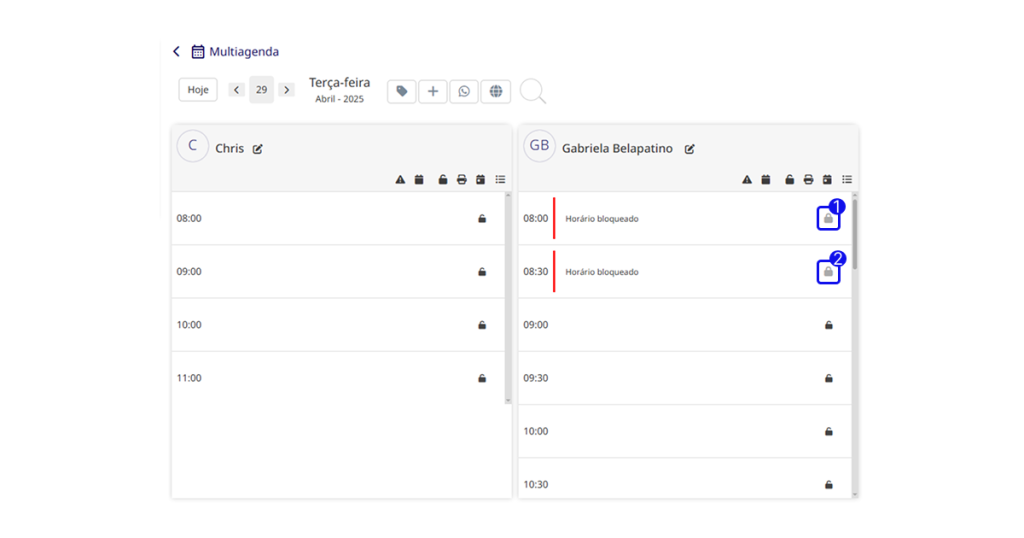Click scrollbar in Gabriela's agenda column

(854, 235)
